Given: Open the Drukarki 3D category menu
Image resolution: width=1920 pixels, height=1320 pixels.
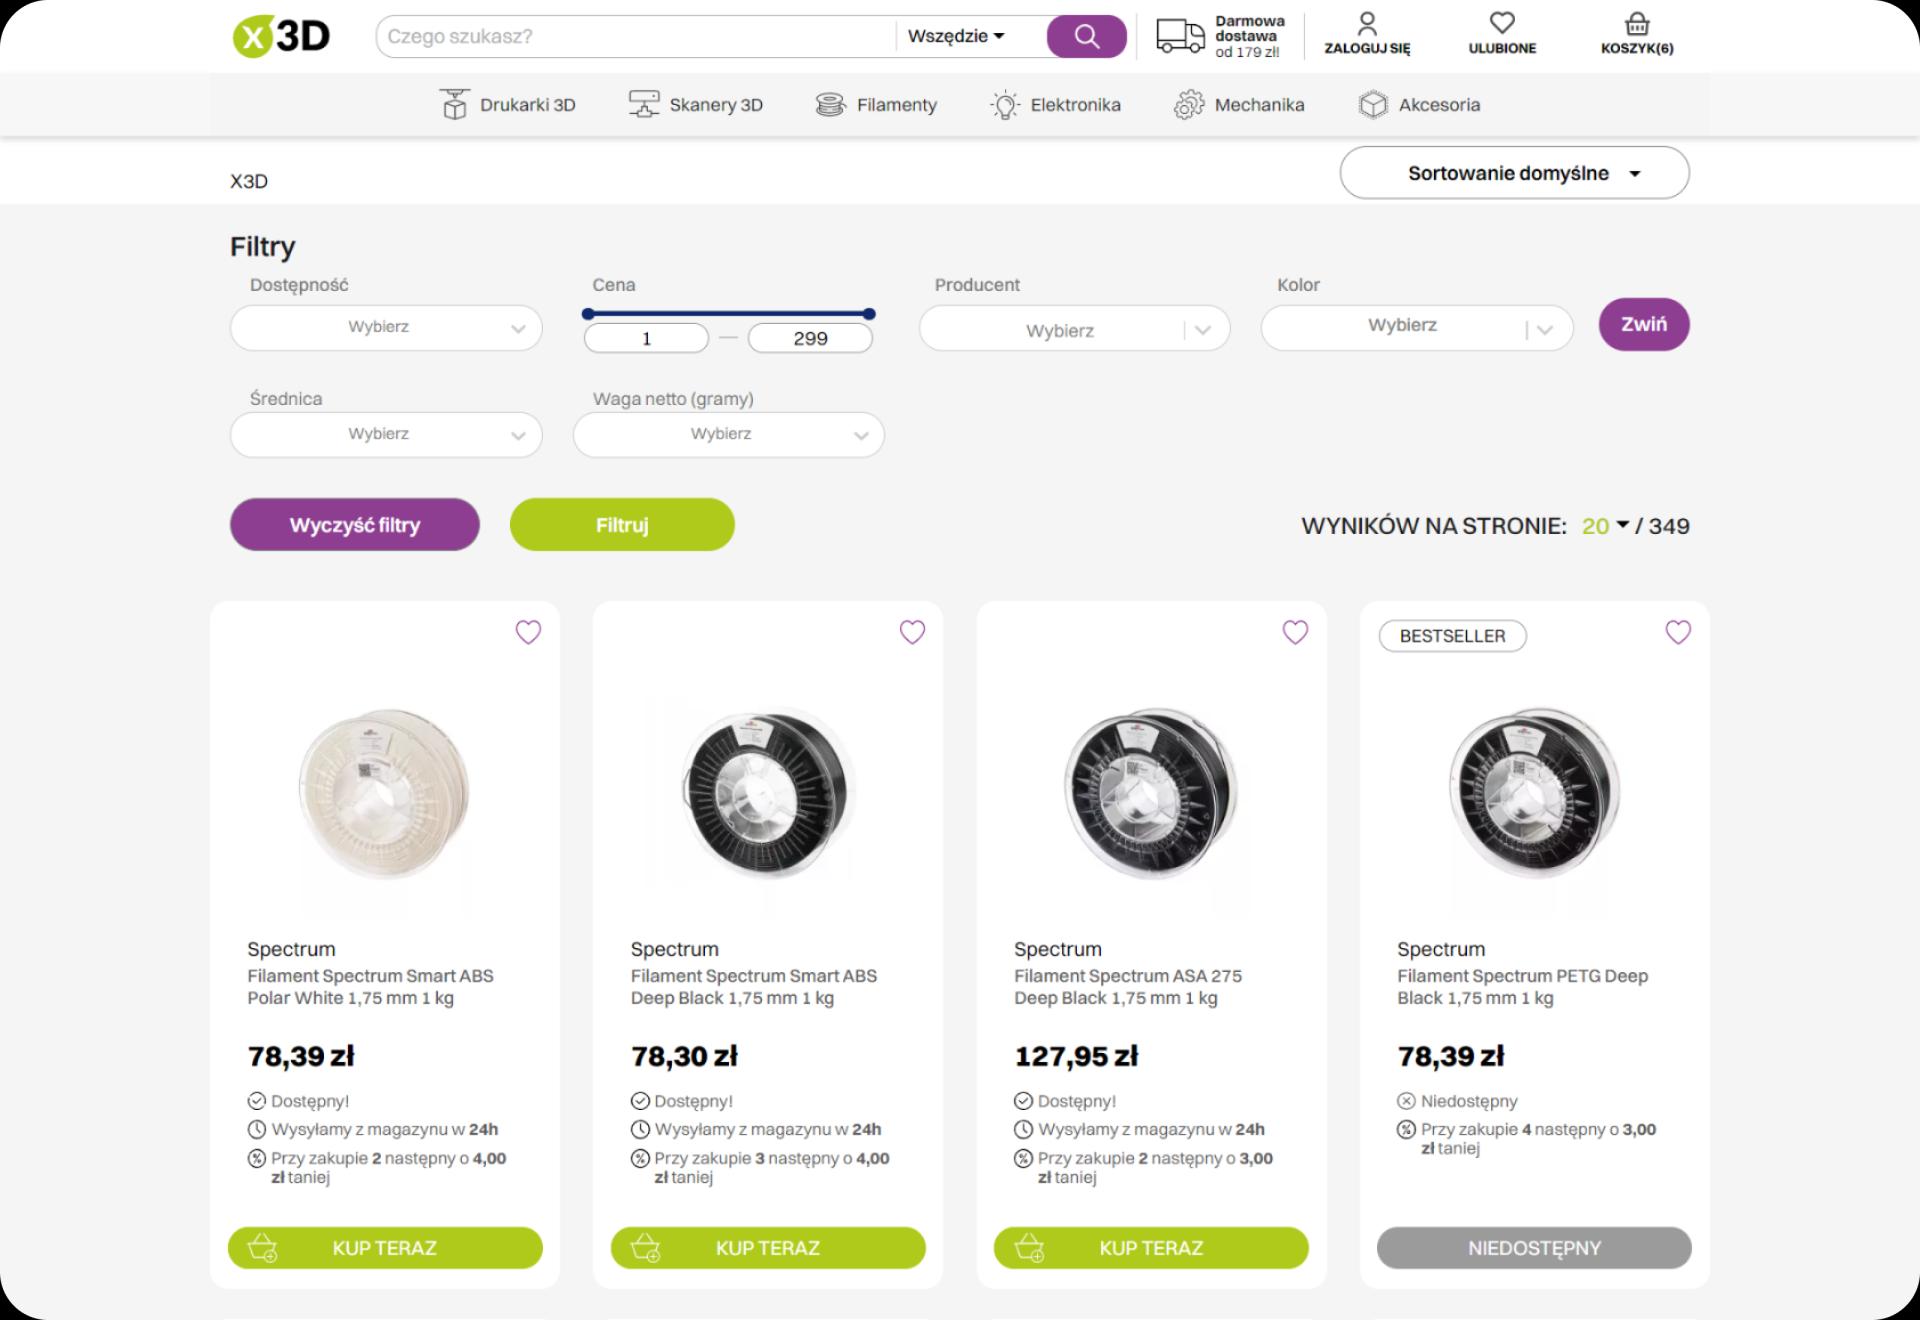Looking at the screenshot, I should (508, 105).
